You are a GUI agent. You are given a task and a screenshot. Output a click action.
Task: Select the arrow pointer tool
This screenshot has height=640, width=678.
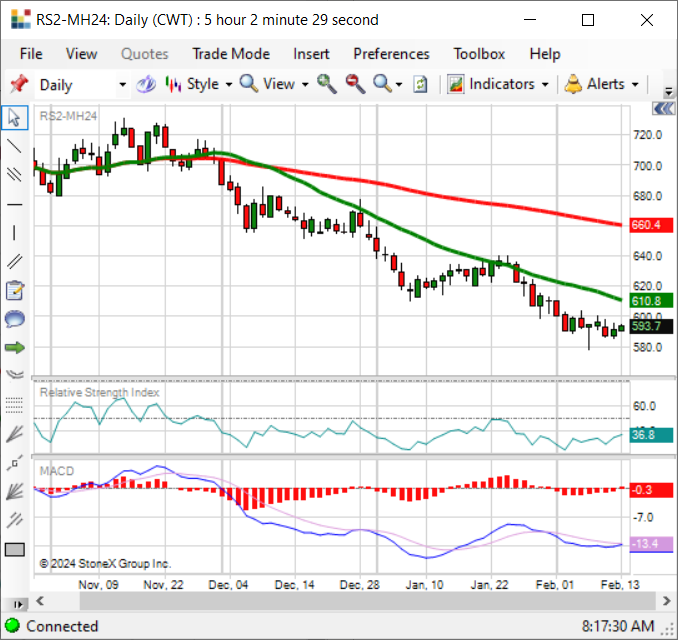point(15,117)
